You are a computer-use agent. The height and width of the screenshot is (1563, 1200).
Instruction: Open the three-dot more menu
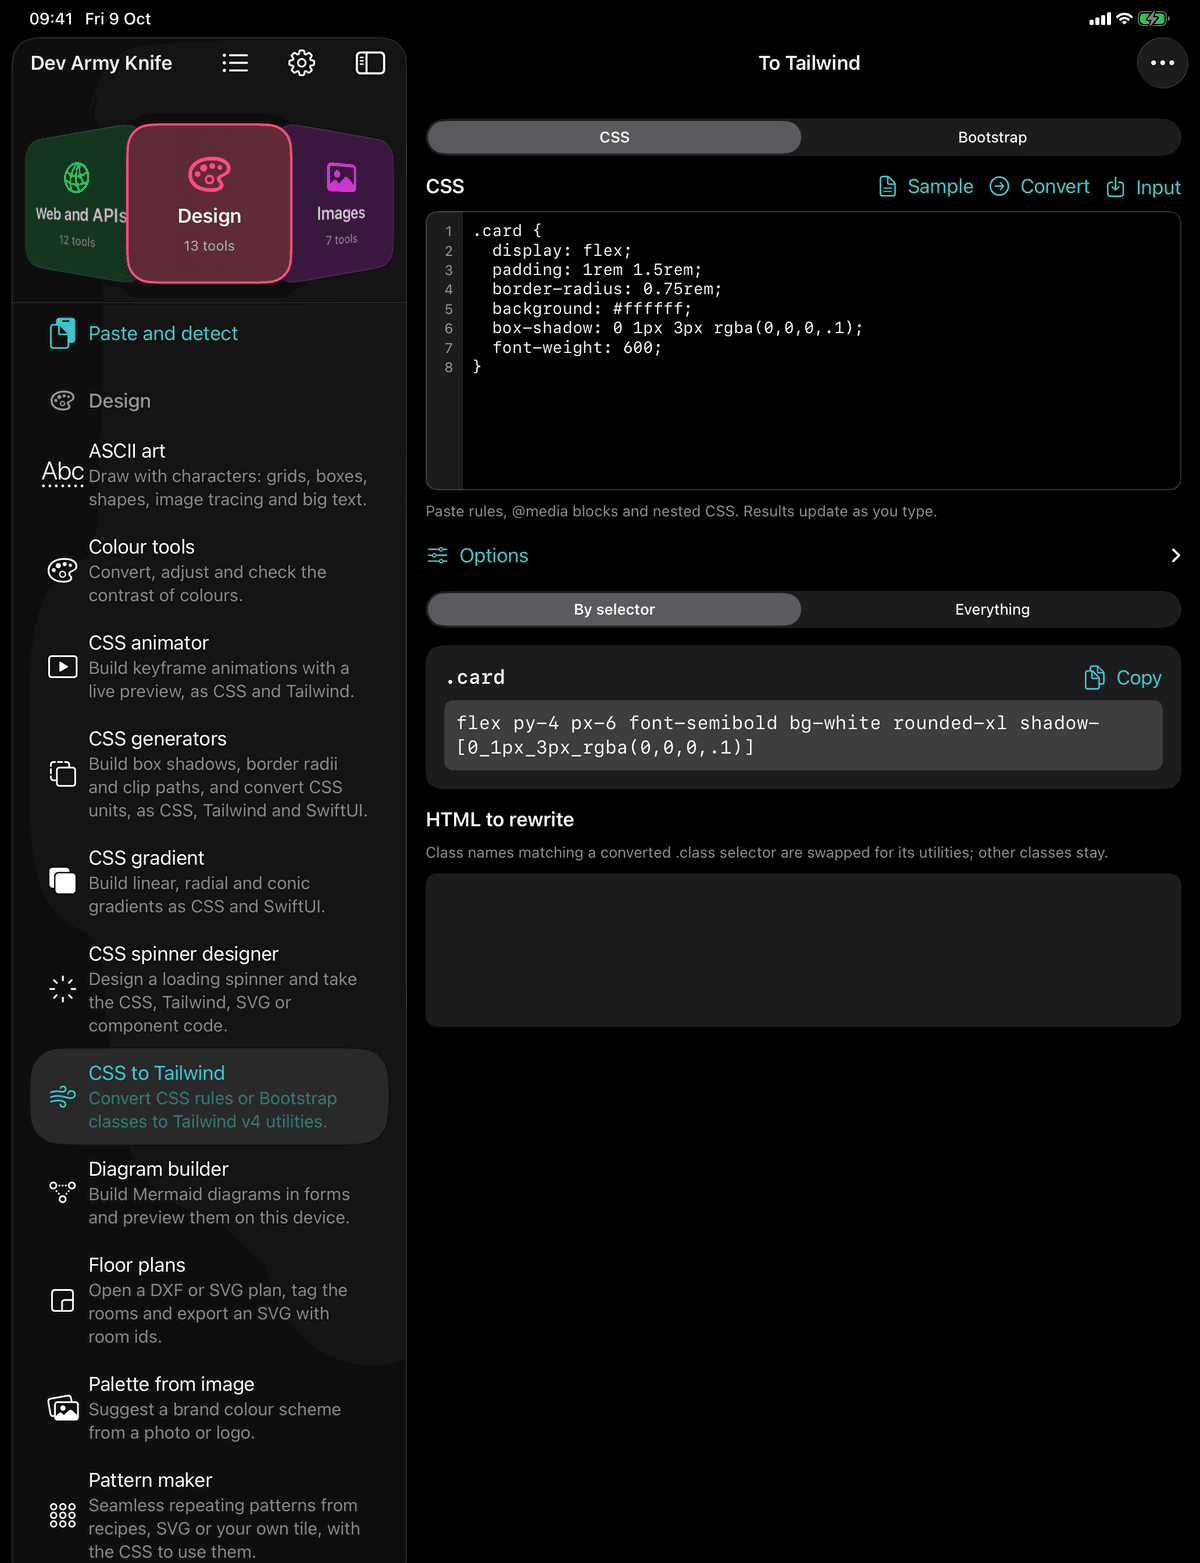(1162, 63)
